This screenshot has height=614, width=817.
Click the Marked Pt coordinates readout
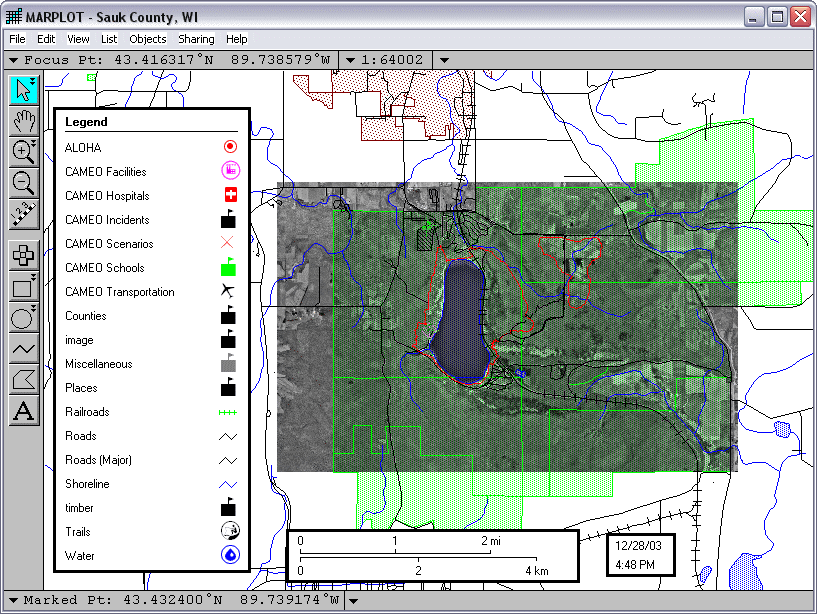(x=231, y=600)
